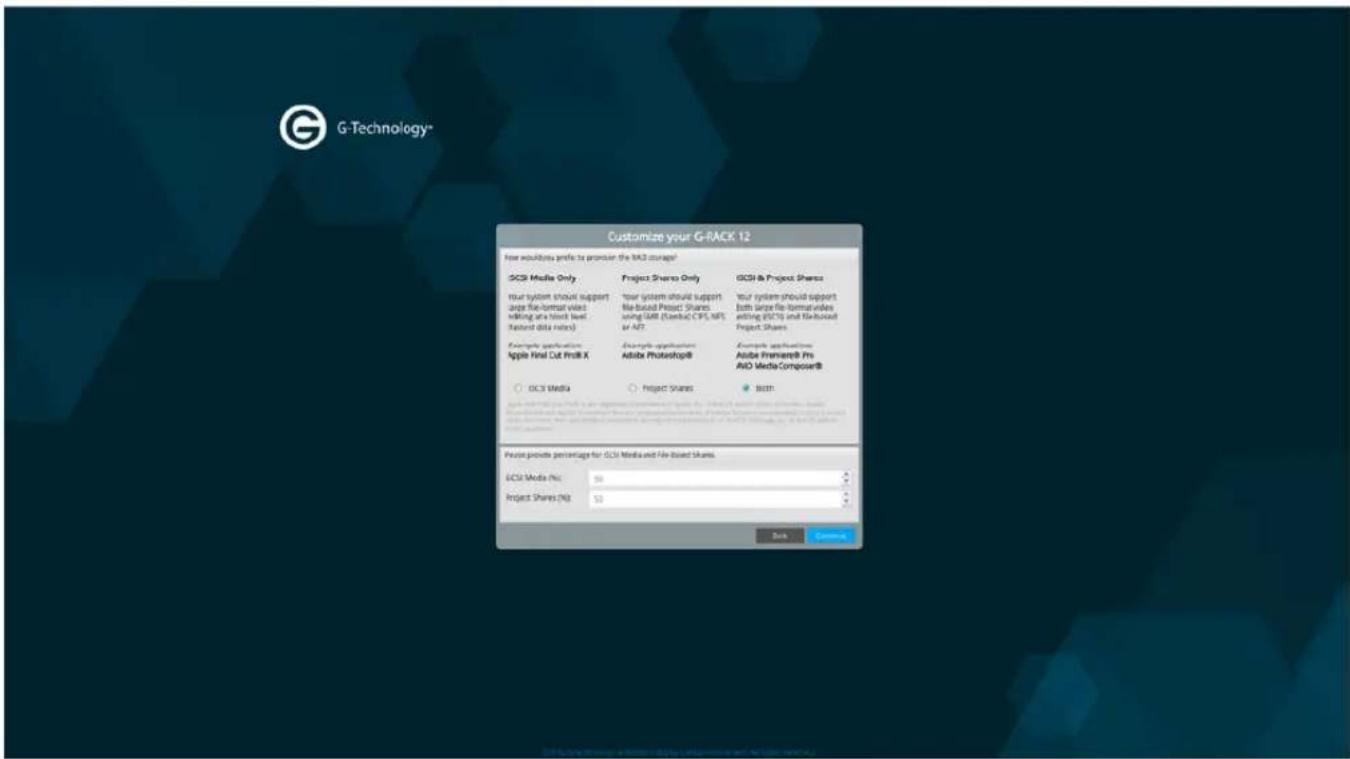This screenshot has height=759, width=1350.
Task: Click the 'Project Shares (%)' field label
Action: pyautogui.click(x=537, y=498)
